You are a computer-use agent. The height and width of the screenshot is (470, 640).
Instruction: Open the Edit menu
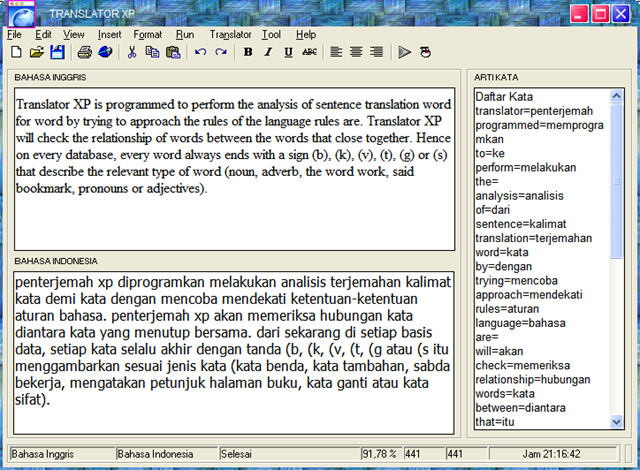[43, 35]
